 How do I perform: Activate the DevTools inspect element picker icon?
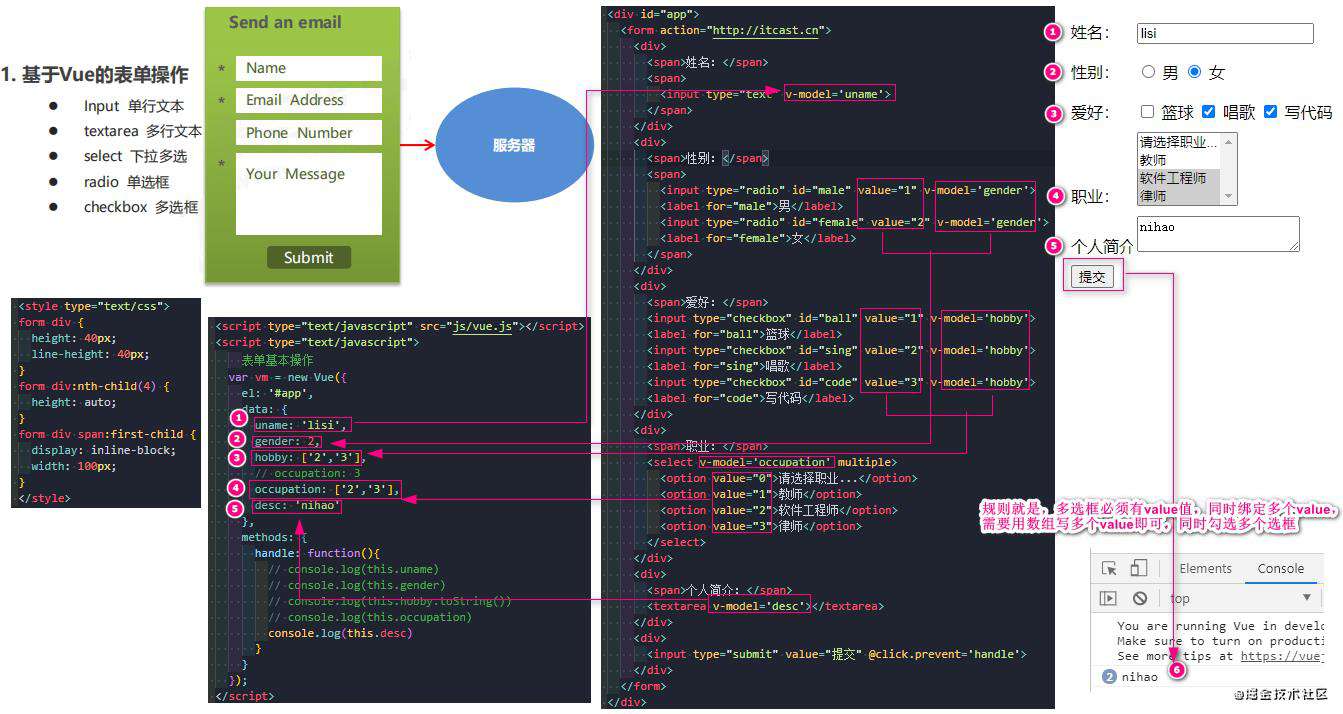pyautogui.click(x=1109, y=568)
